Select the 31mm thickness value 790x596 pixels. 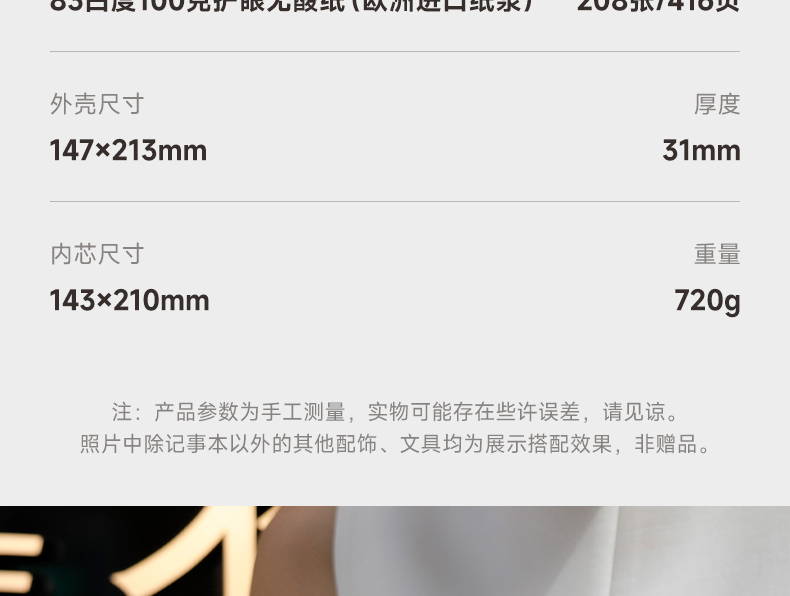coord(701,150)
